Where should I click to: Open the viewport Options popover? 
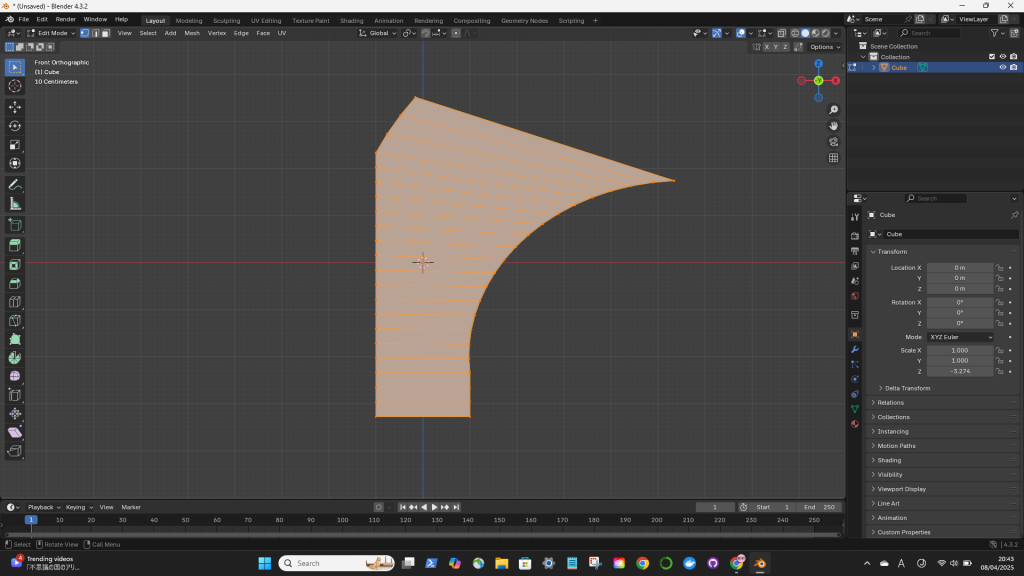point(824,47)
